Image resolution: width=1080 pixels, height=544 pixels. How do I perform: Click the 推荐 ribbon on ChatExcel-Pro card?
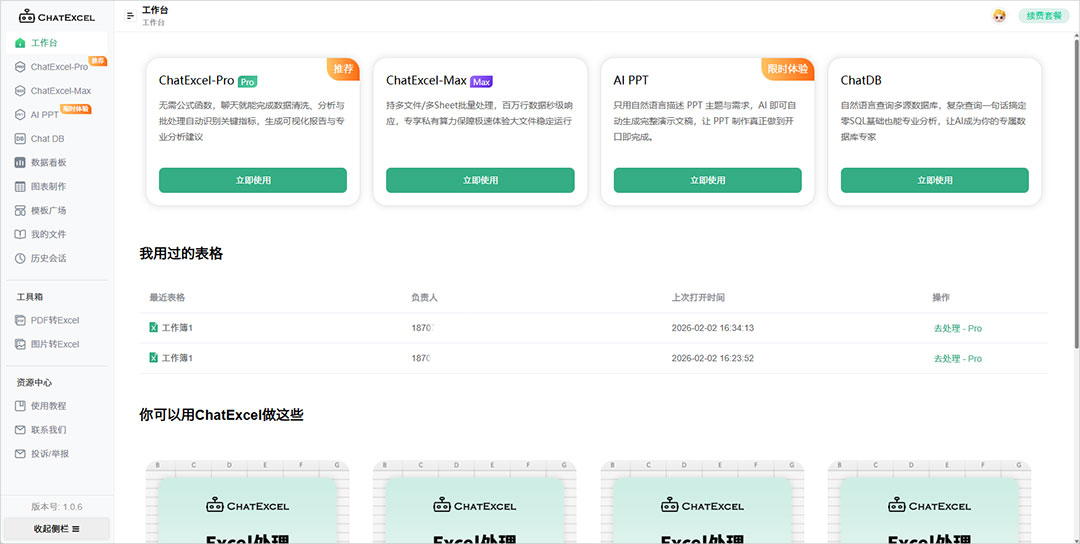344,69
